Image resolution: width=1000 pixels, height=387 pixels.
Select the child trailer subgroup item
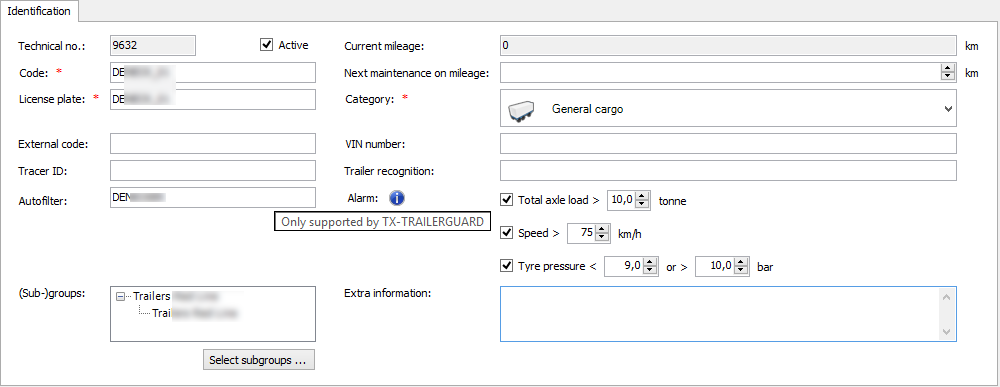click(x=195, y=313)
